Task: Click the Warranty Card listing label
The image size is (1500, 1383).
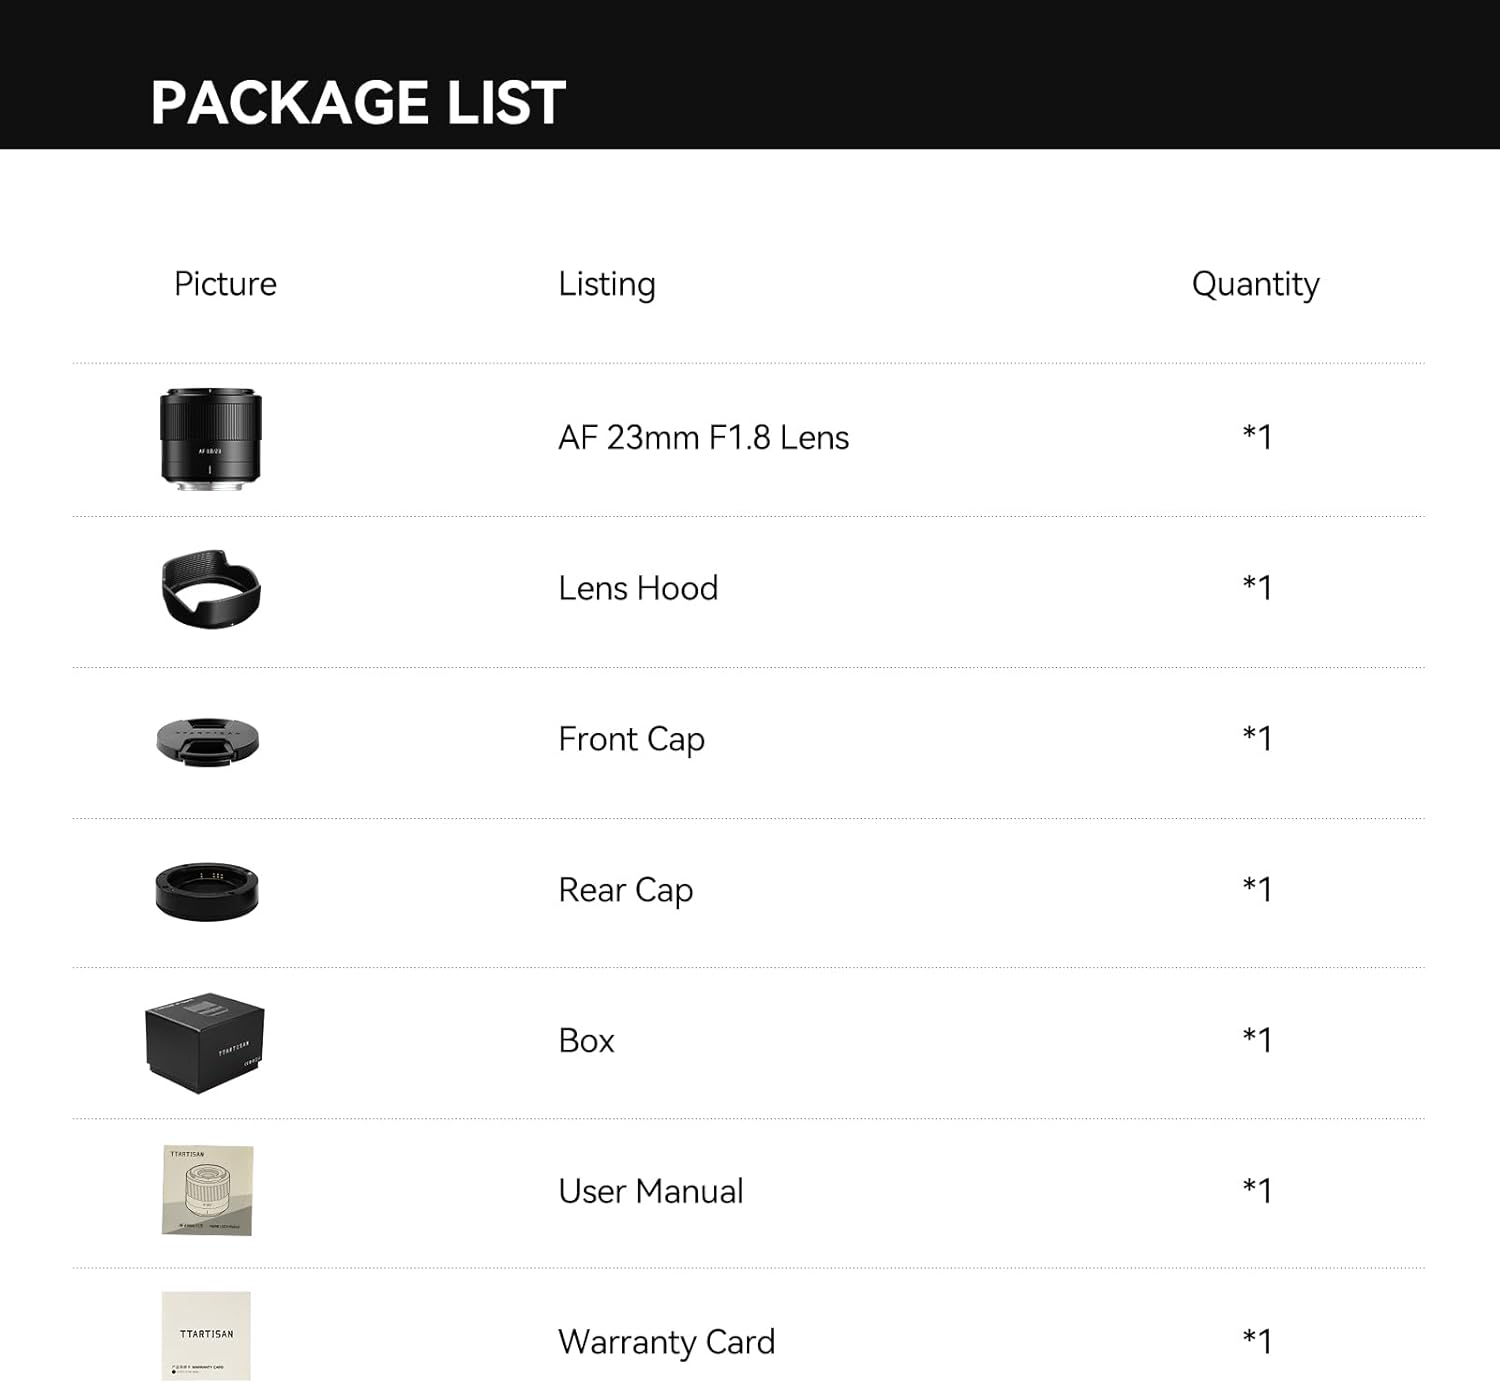Action: 666,1342
